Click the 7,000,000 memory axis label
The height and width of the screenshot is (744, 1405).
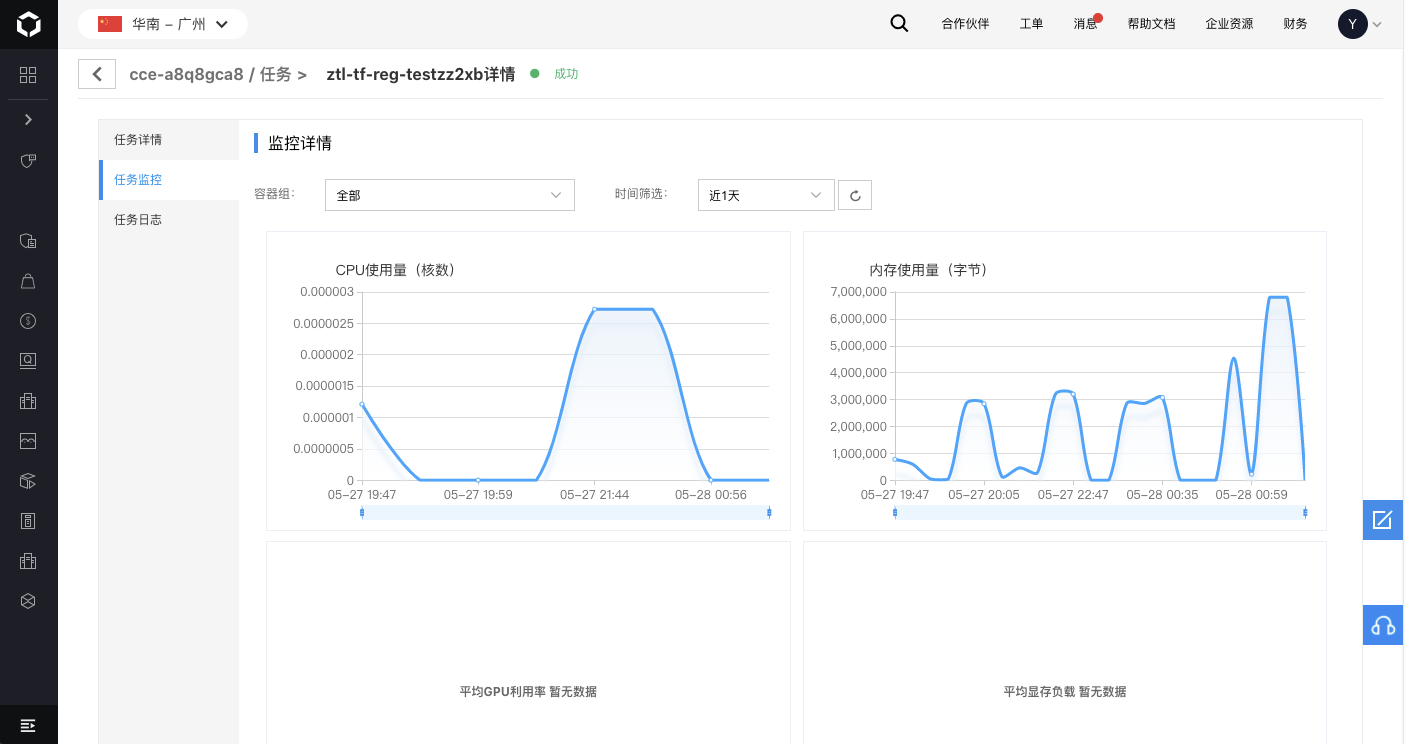pyautogui.click(x=858, y=292)
